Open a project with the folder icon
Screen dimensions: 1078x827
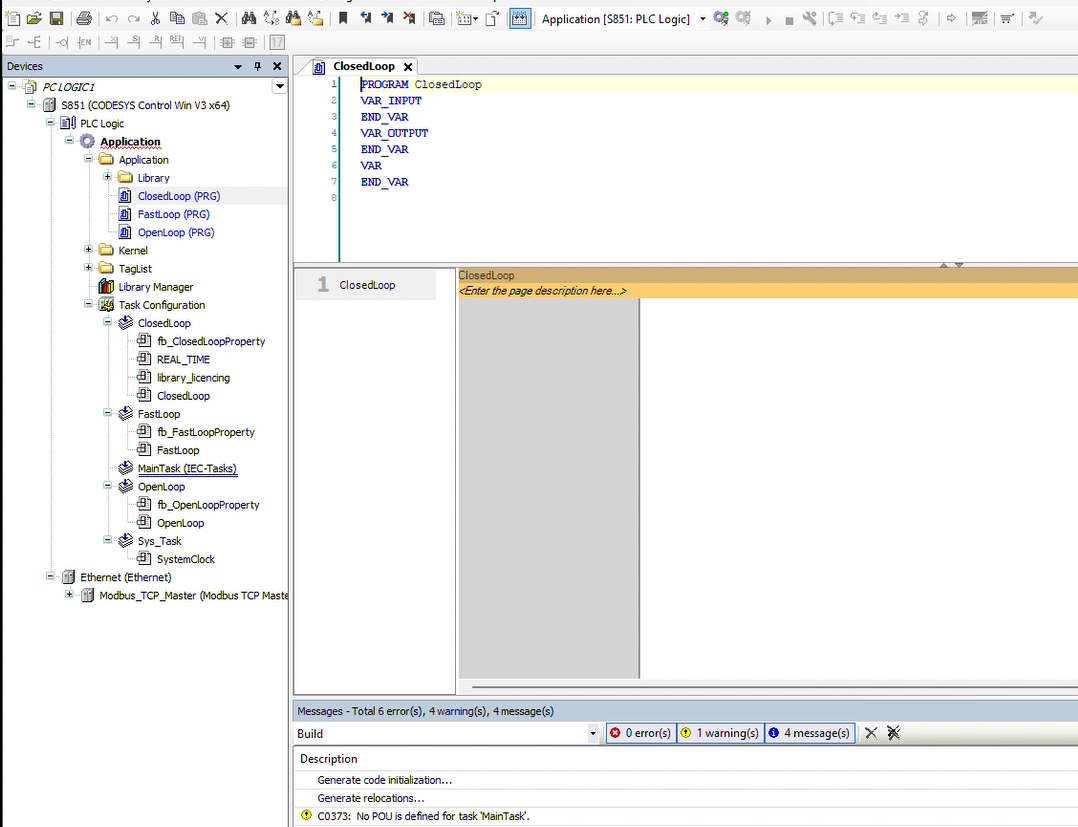pyautogui.click(x=34, y=19)
